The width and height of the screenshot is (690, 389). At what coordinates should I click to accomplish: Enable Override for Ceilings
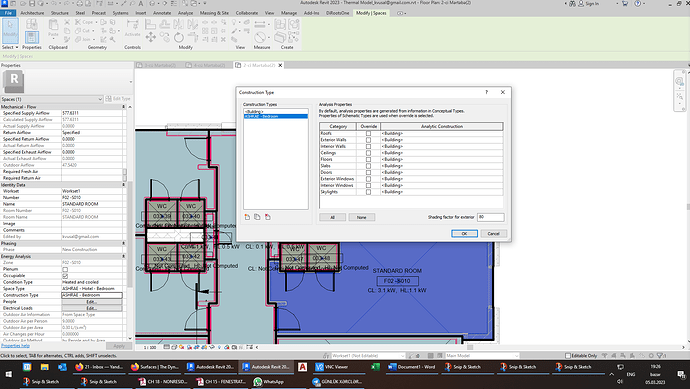[x=368, y=153]
